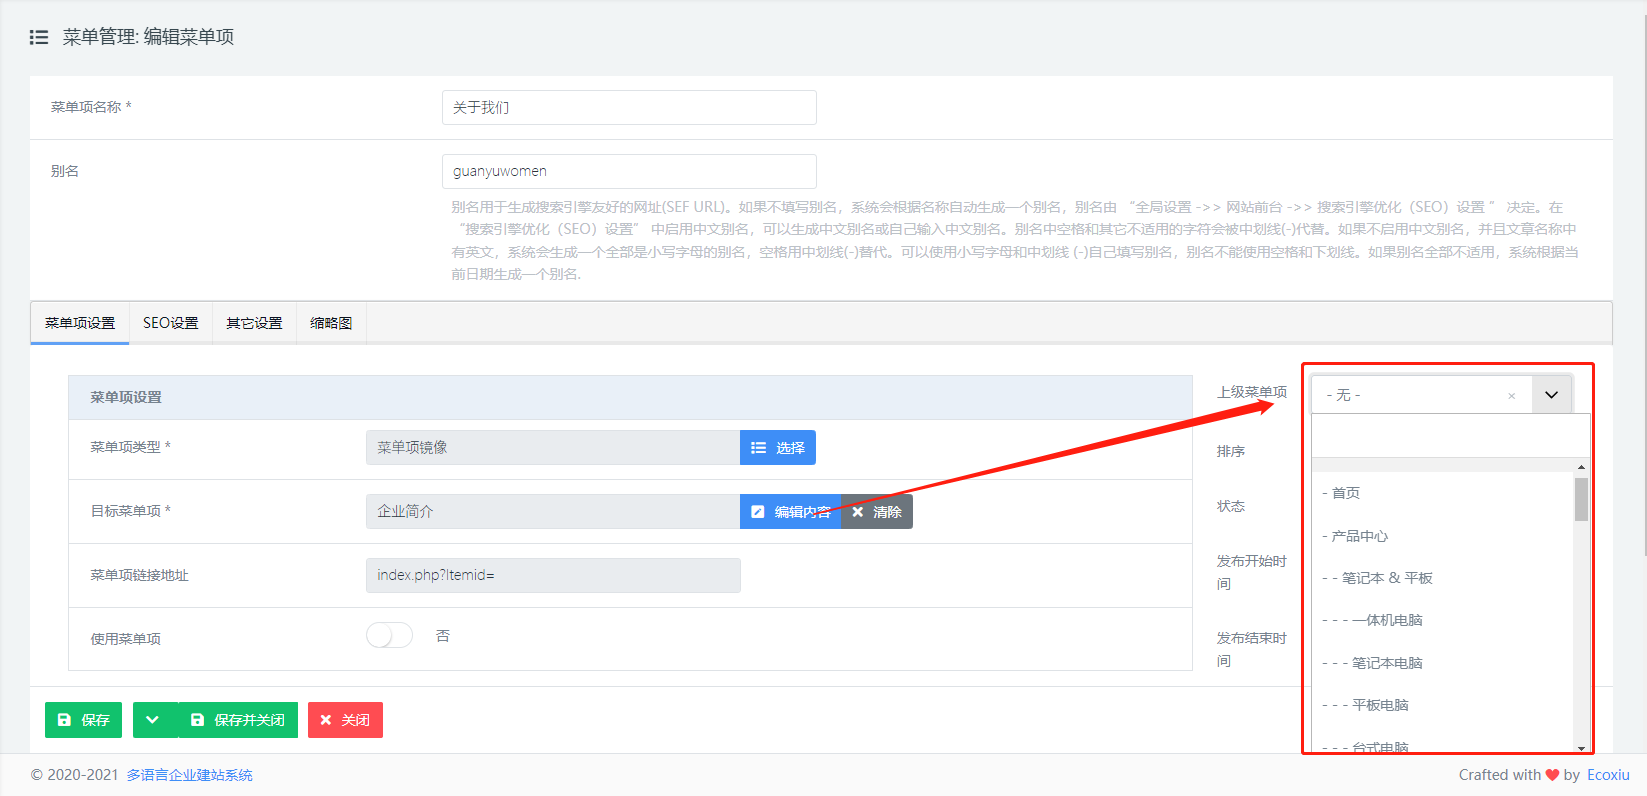This screenshot has width=1647, height=796.
Task: Click the dropdown list scrollbar thumb
Action: 1581,499
